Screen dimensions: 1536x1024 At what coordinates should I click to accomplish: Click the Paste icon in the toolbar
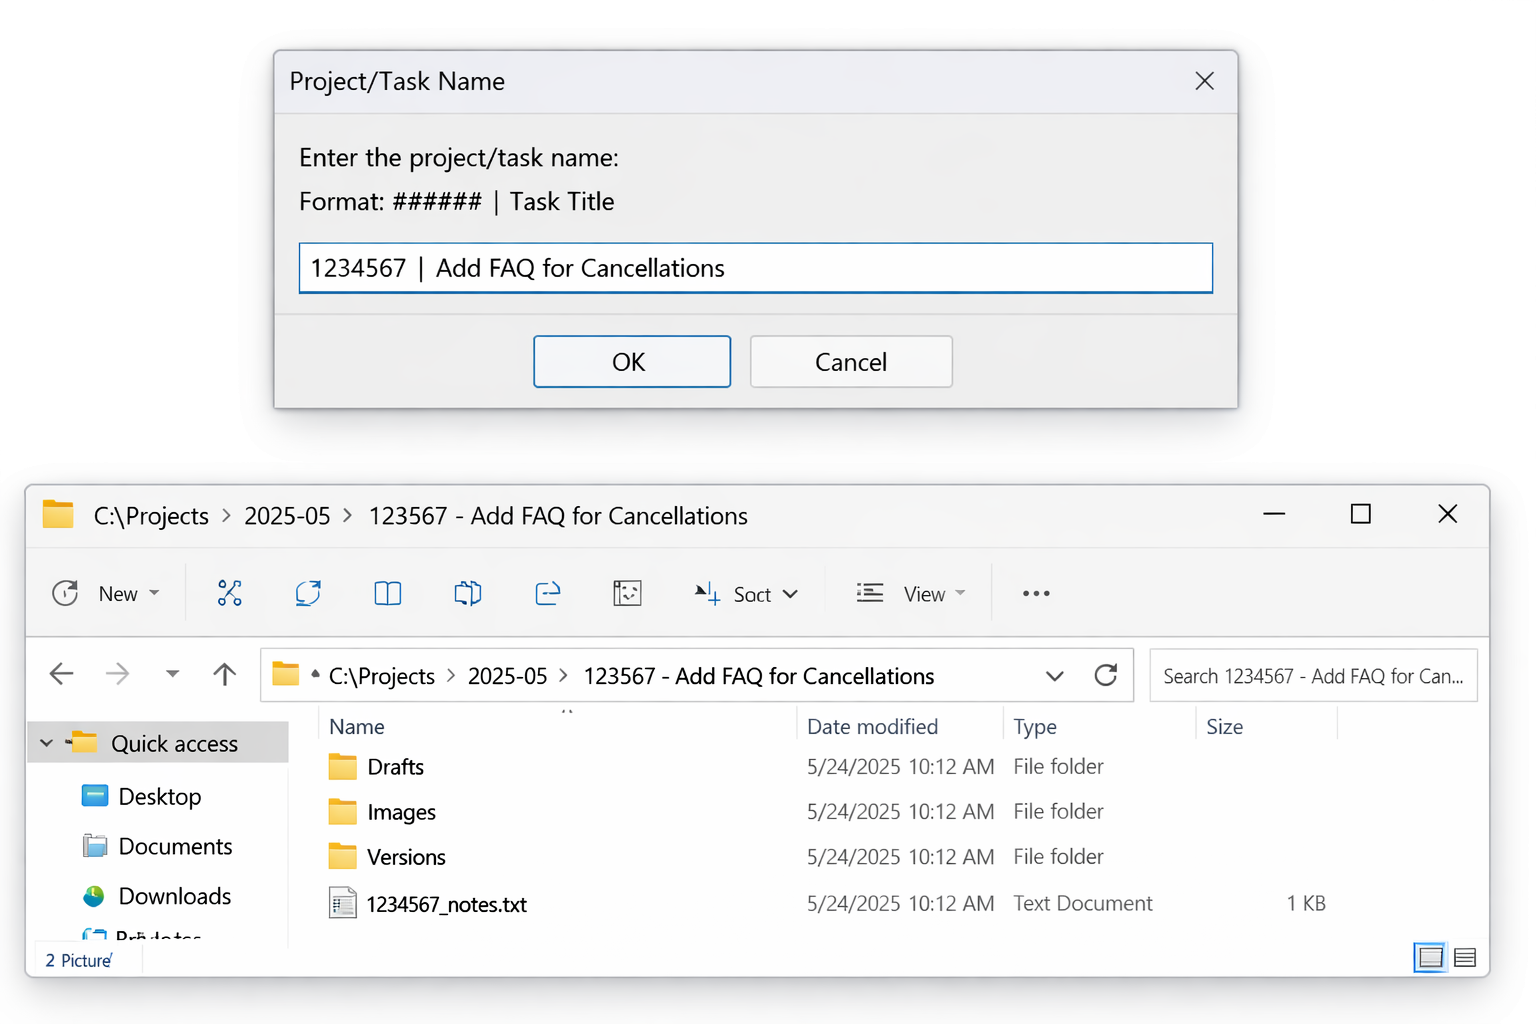click(x=387, y=593)
